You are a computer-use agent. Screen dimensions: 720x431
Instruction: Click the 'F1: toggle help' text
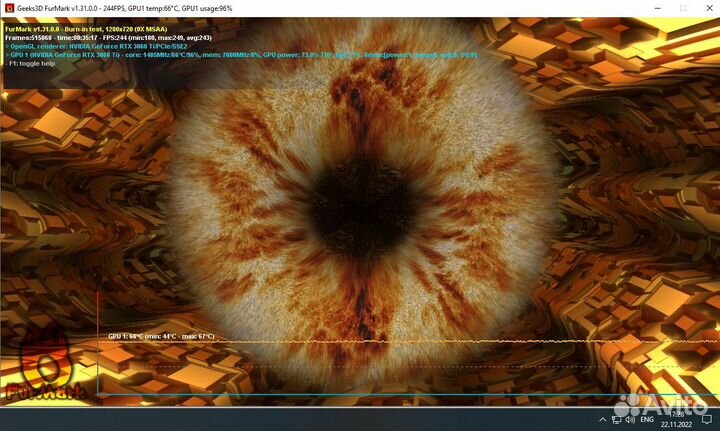click(x=30, y=64)
